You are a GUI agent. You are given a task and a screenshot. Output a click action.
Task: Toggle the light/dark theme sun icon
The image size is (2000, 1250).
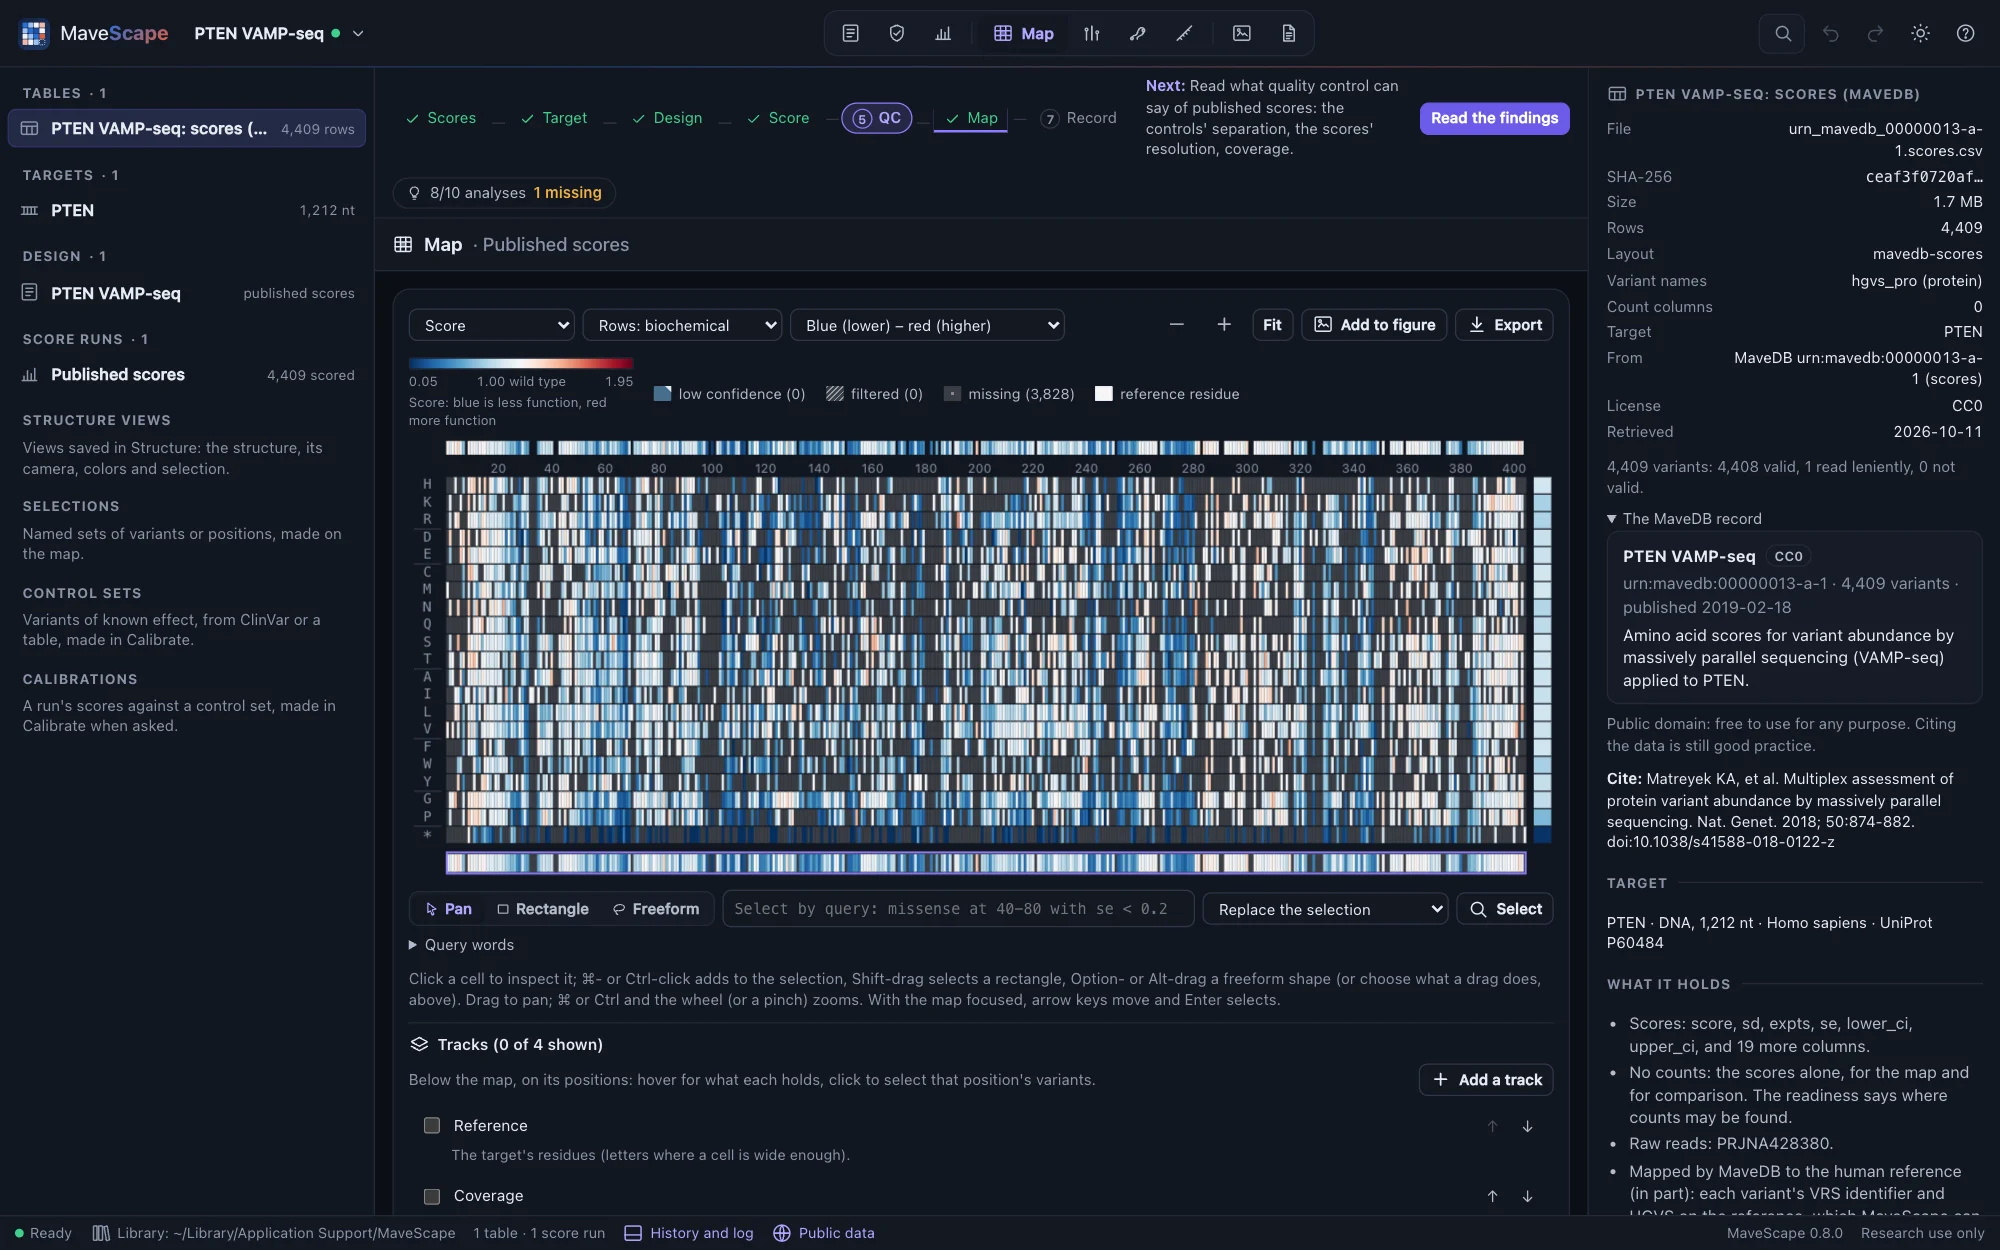[1920, 33]
